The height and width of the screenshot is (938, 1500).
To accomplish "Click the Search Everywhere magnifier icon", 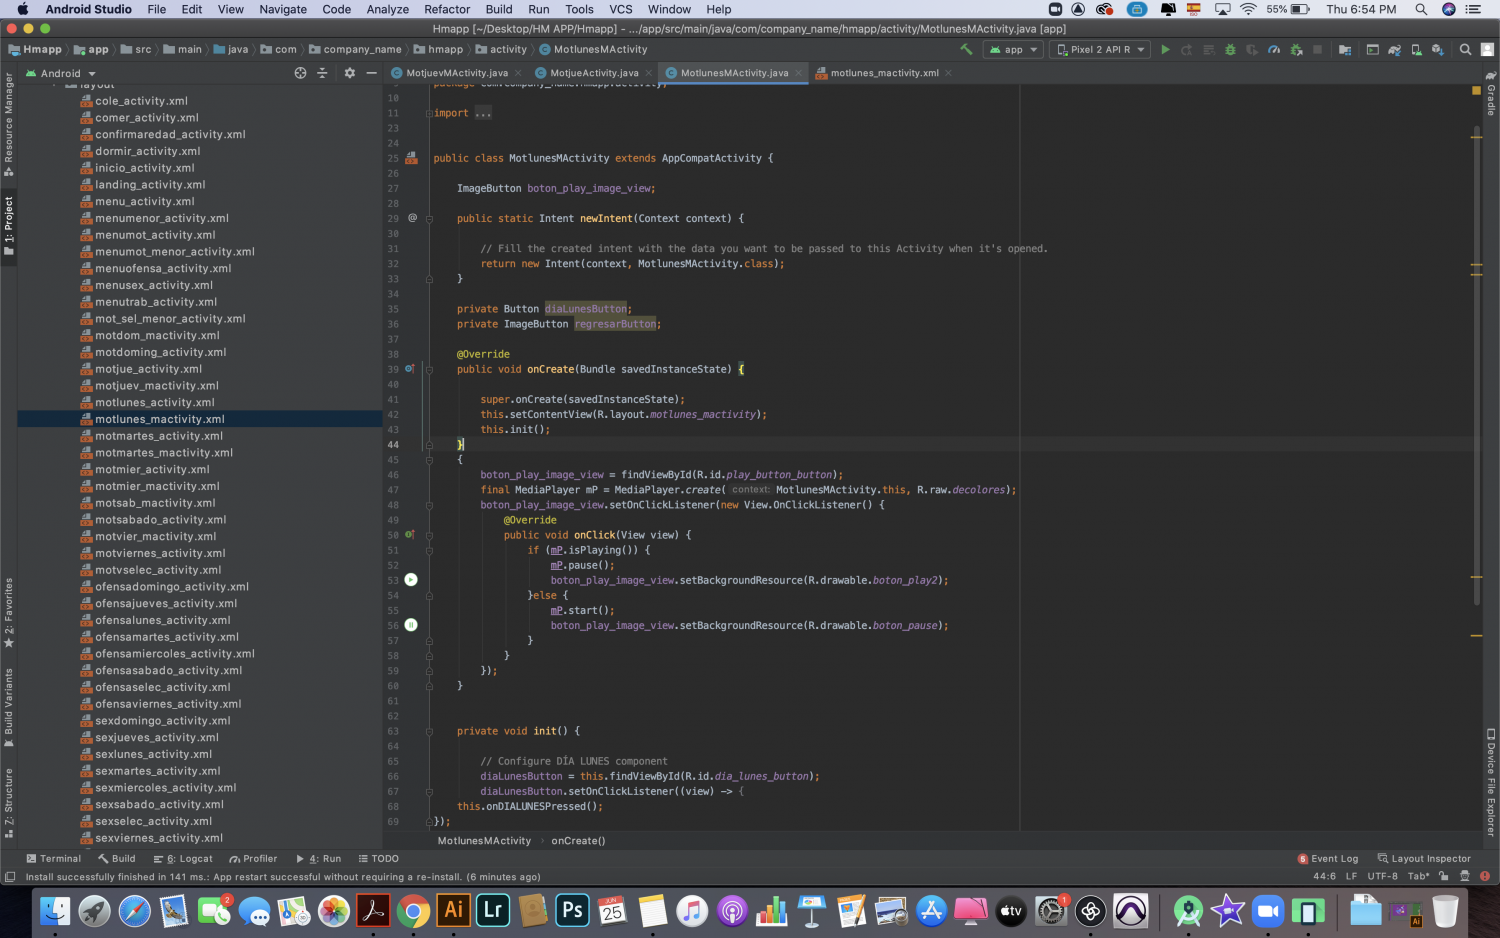I will pyautogui.click(x=1466, y=49).
